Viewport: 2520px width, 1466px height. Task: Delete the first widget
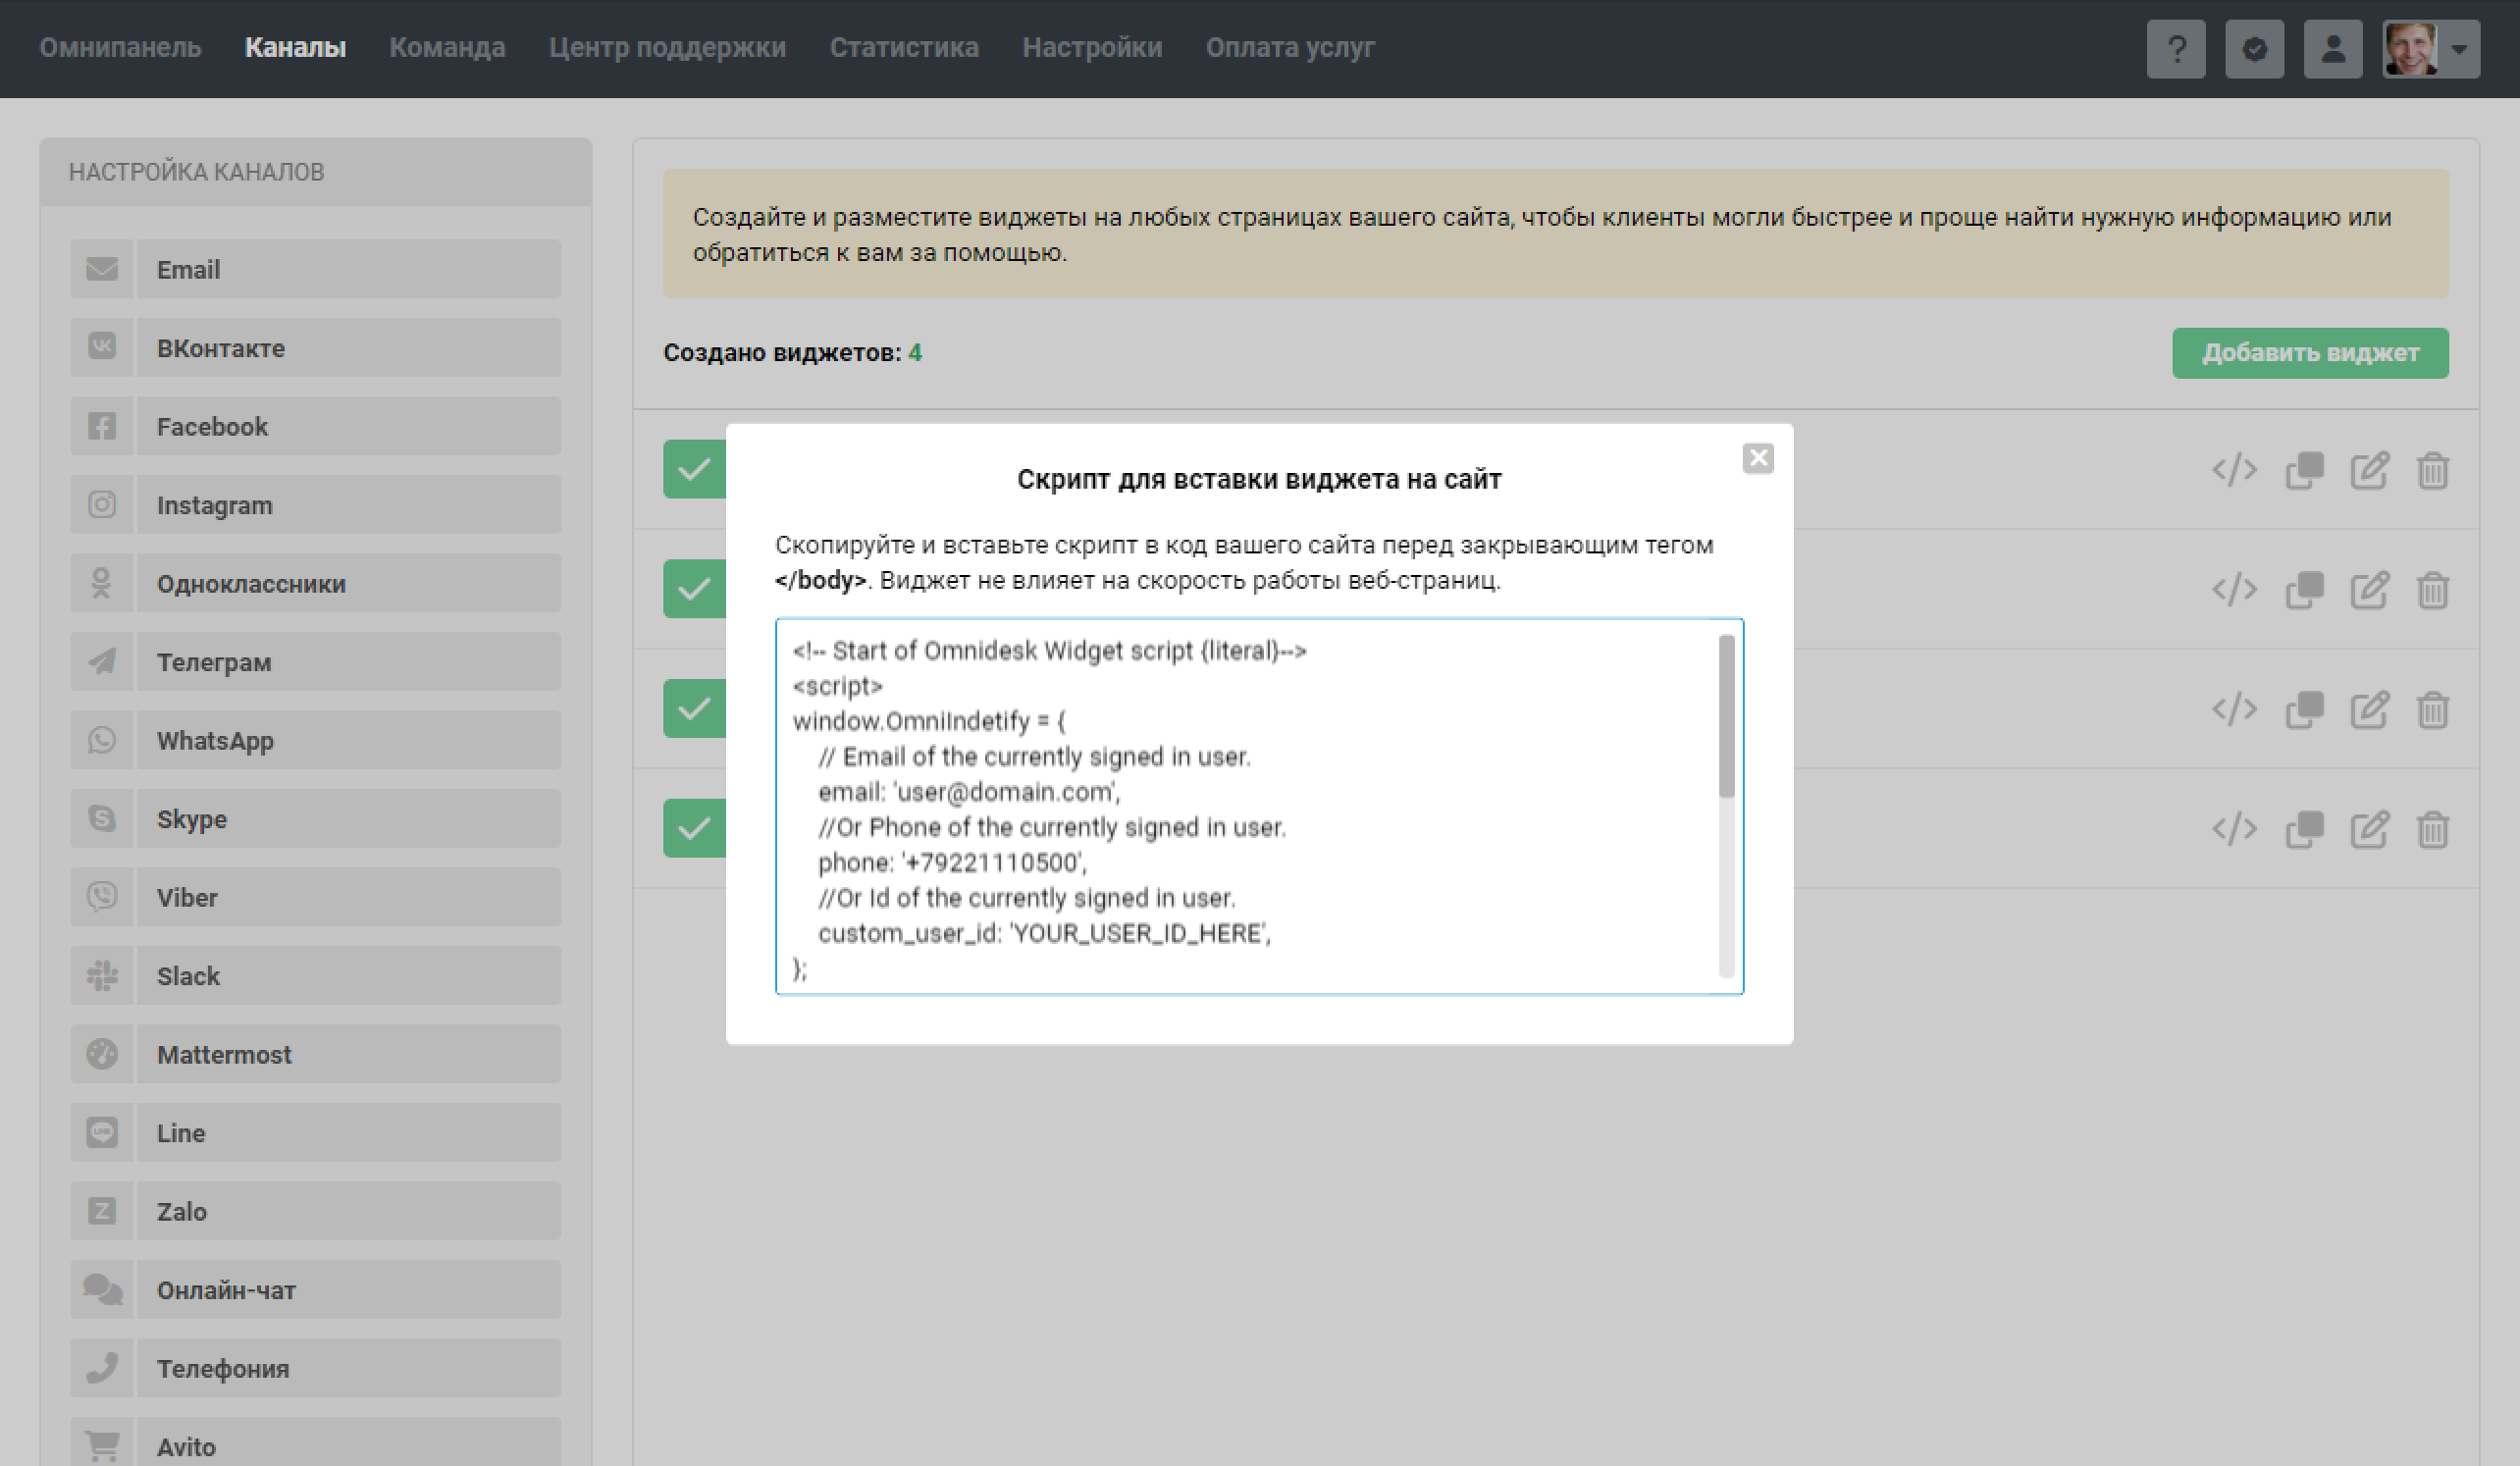[x=2432, y=469]
